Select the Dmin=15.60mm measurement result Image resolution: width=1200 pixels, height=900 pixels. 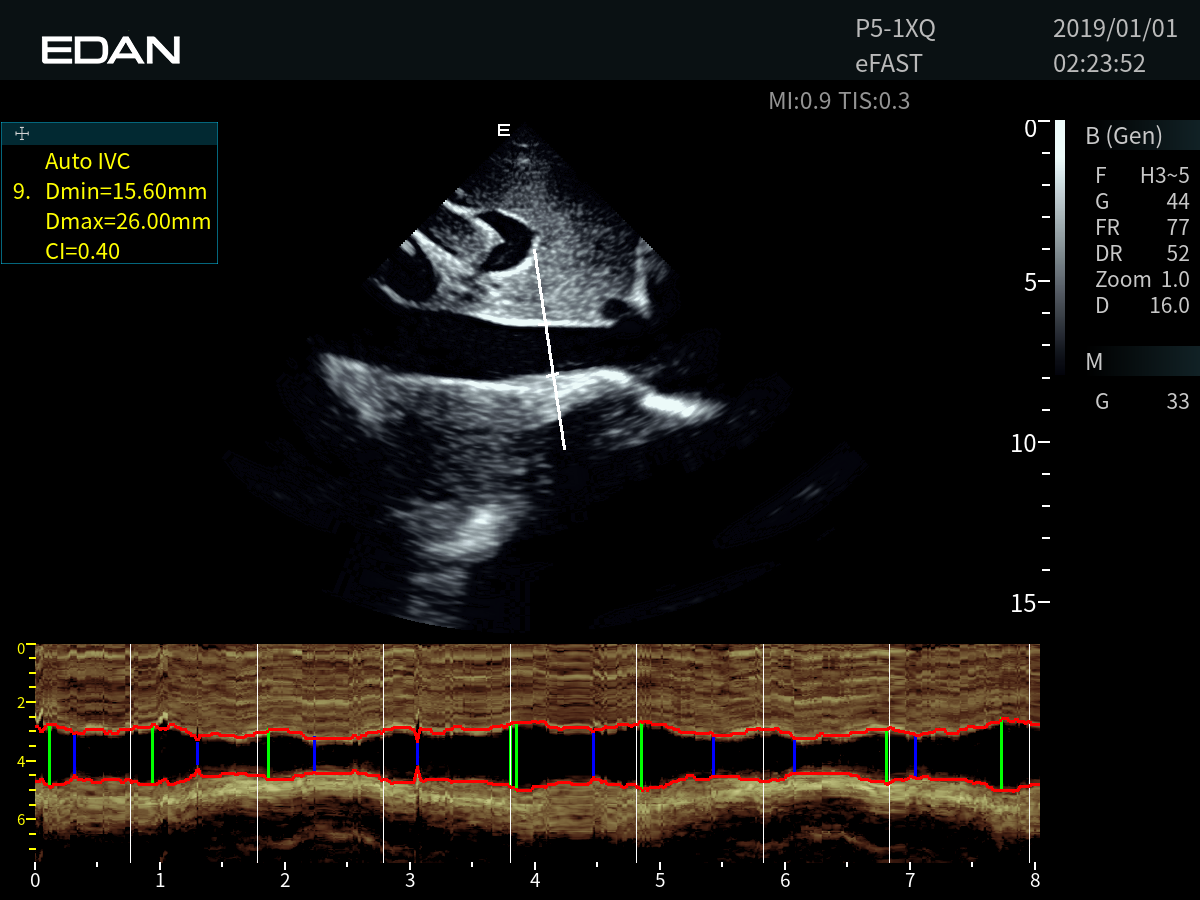pos(126,191)
